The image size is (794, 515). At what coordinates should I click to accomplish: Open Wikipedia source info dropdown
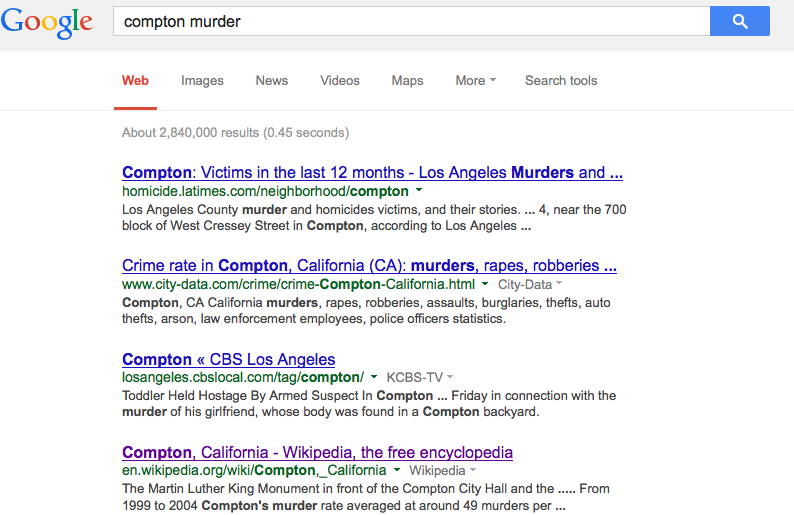[x=443, y=470]
